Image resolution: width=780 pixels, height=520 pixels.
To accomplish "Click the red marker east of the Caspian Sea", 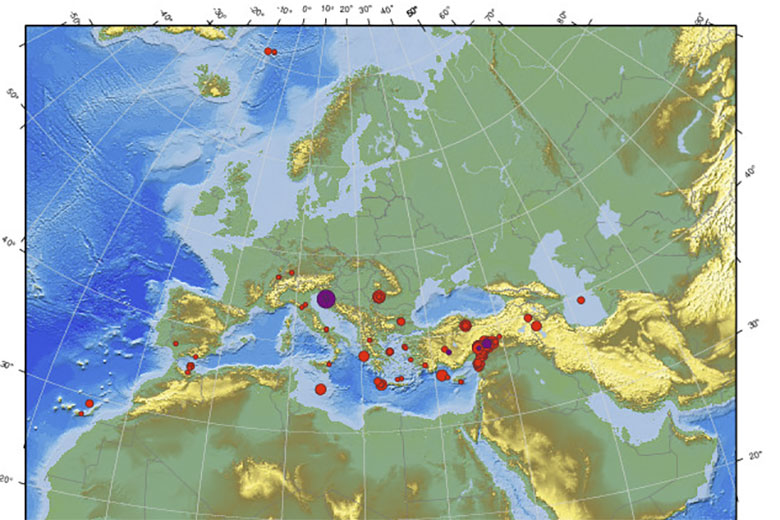I will pos(581,300).
